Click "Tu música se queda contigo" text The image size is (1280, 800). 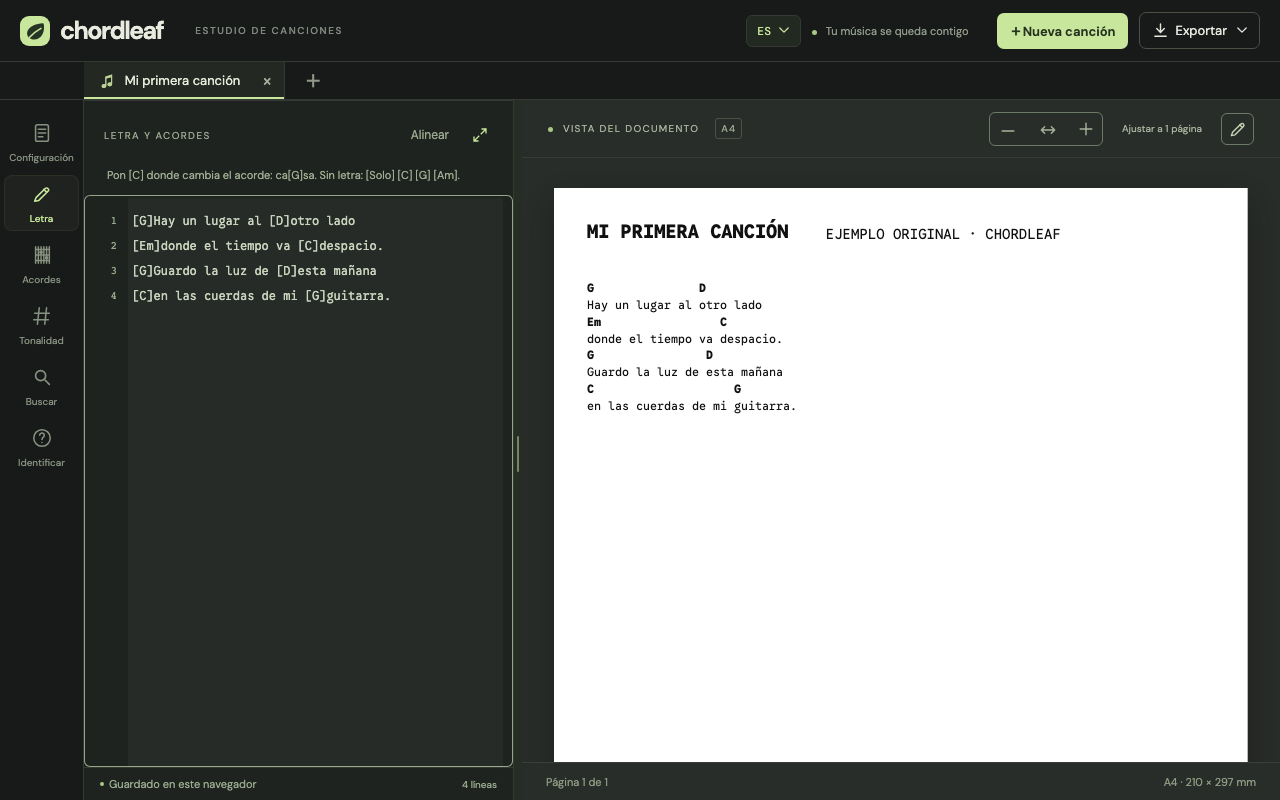coord(897,31)
